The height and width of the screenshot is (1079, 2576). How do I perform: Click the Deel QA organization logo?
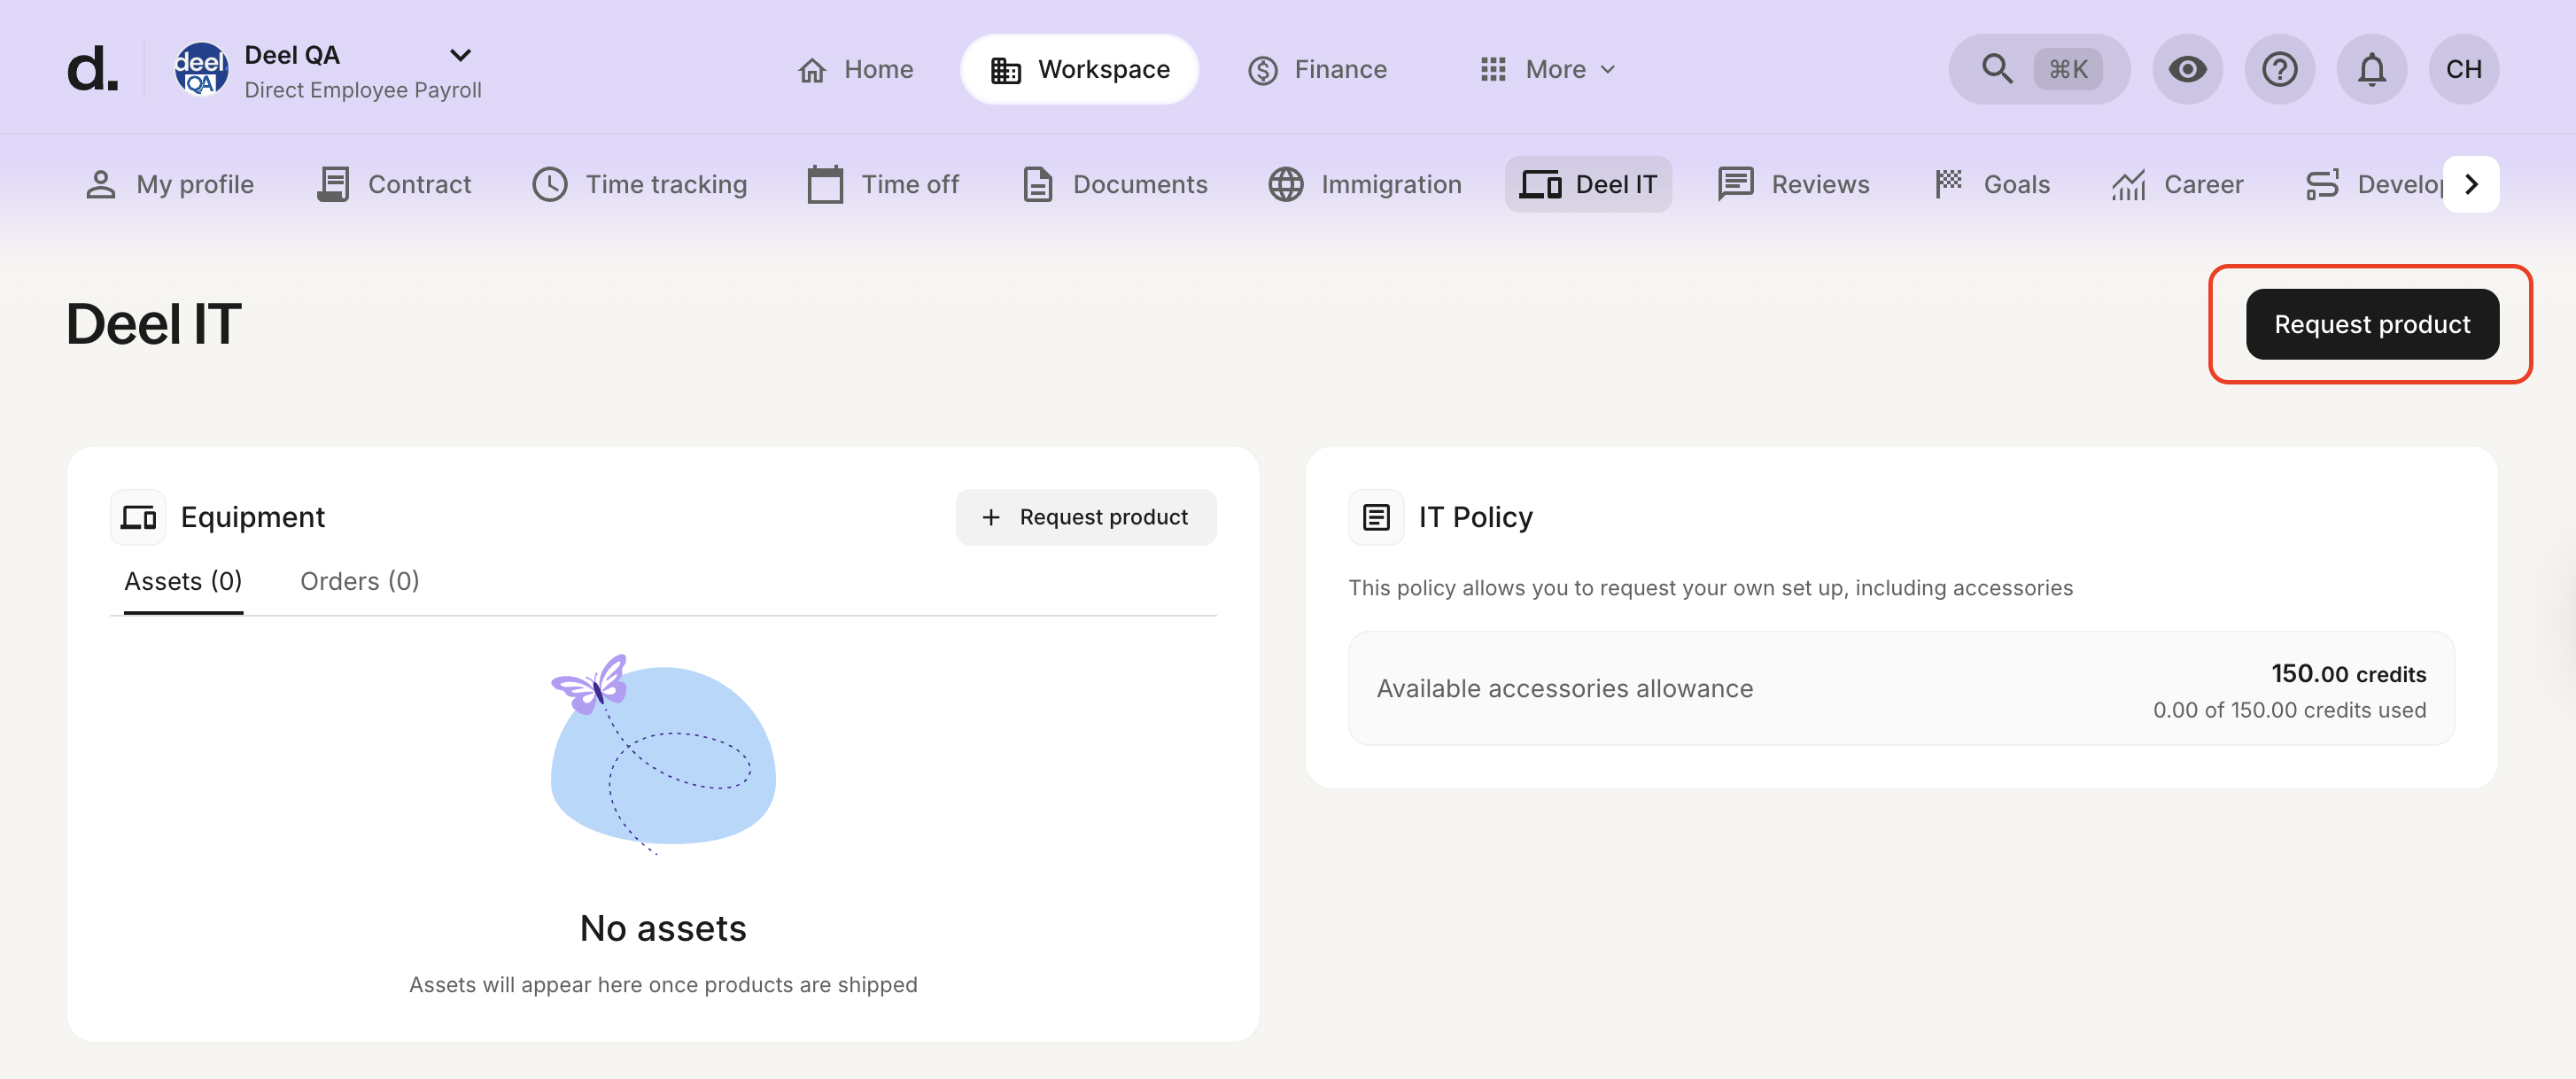(x=201, y=69)
